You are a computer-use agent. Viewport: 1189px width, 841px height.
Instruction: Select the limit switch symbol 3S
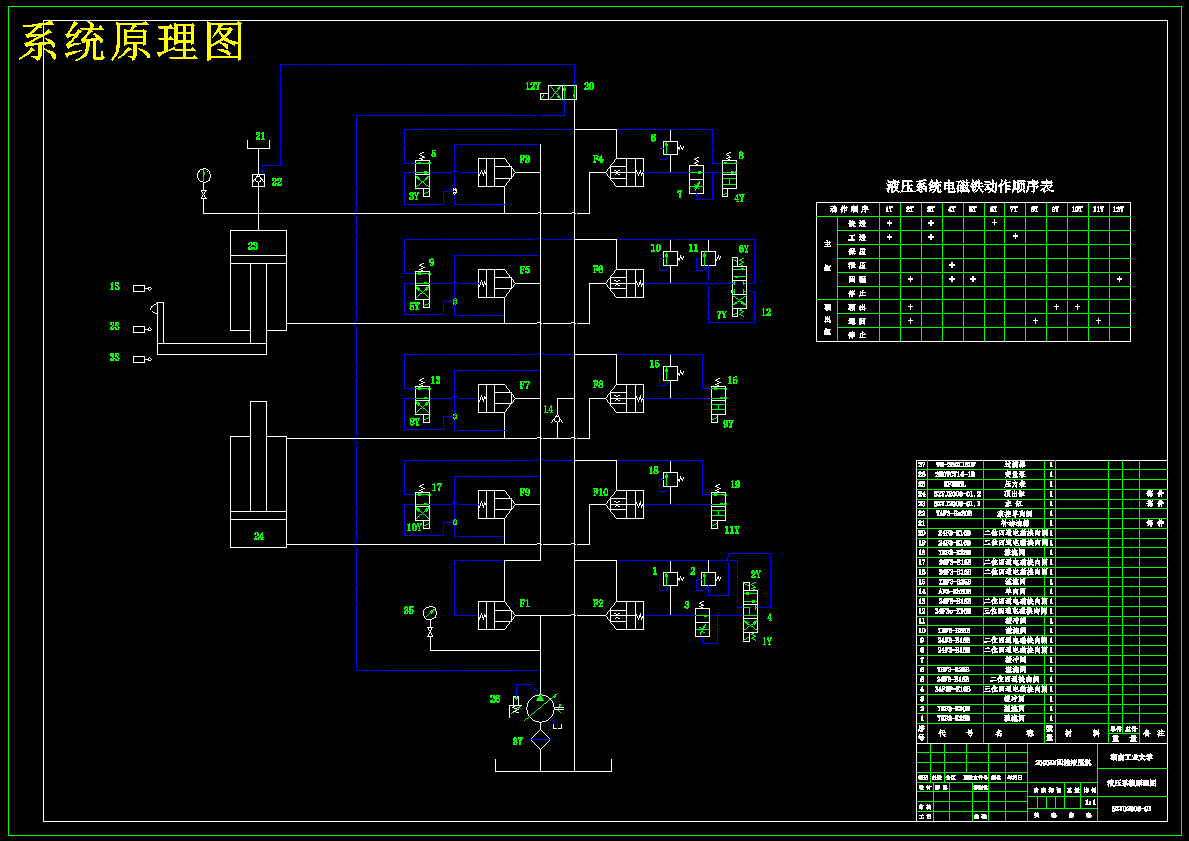141,359
